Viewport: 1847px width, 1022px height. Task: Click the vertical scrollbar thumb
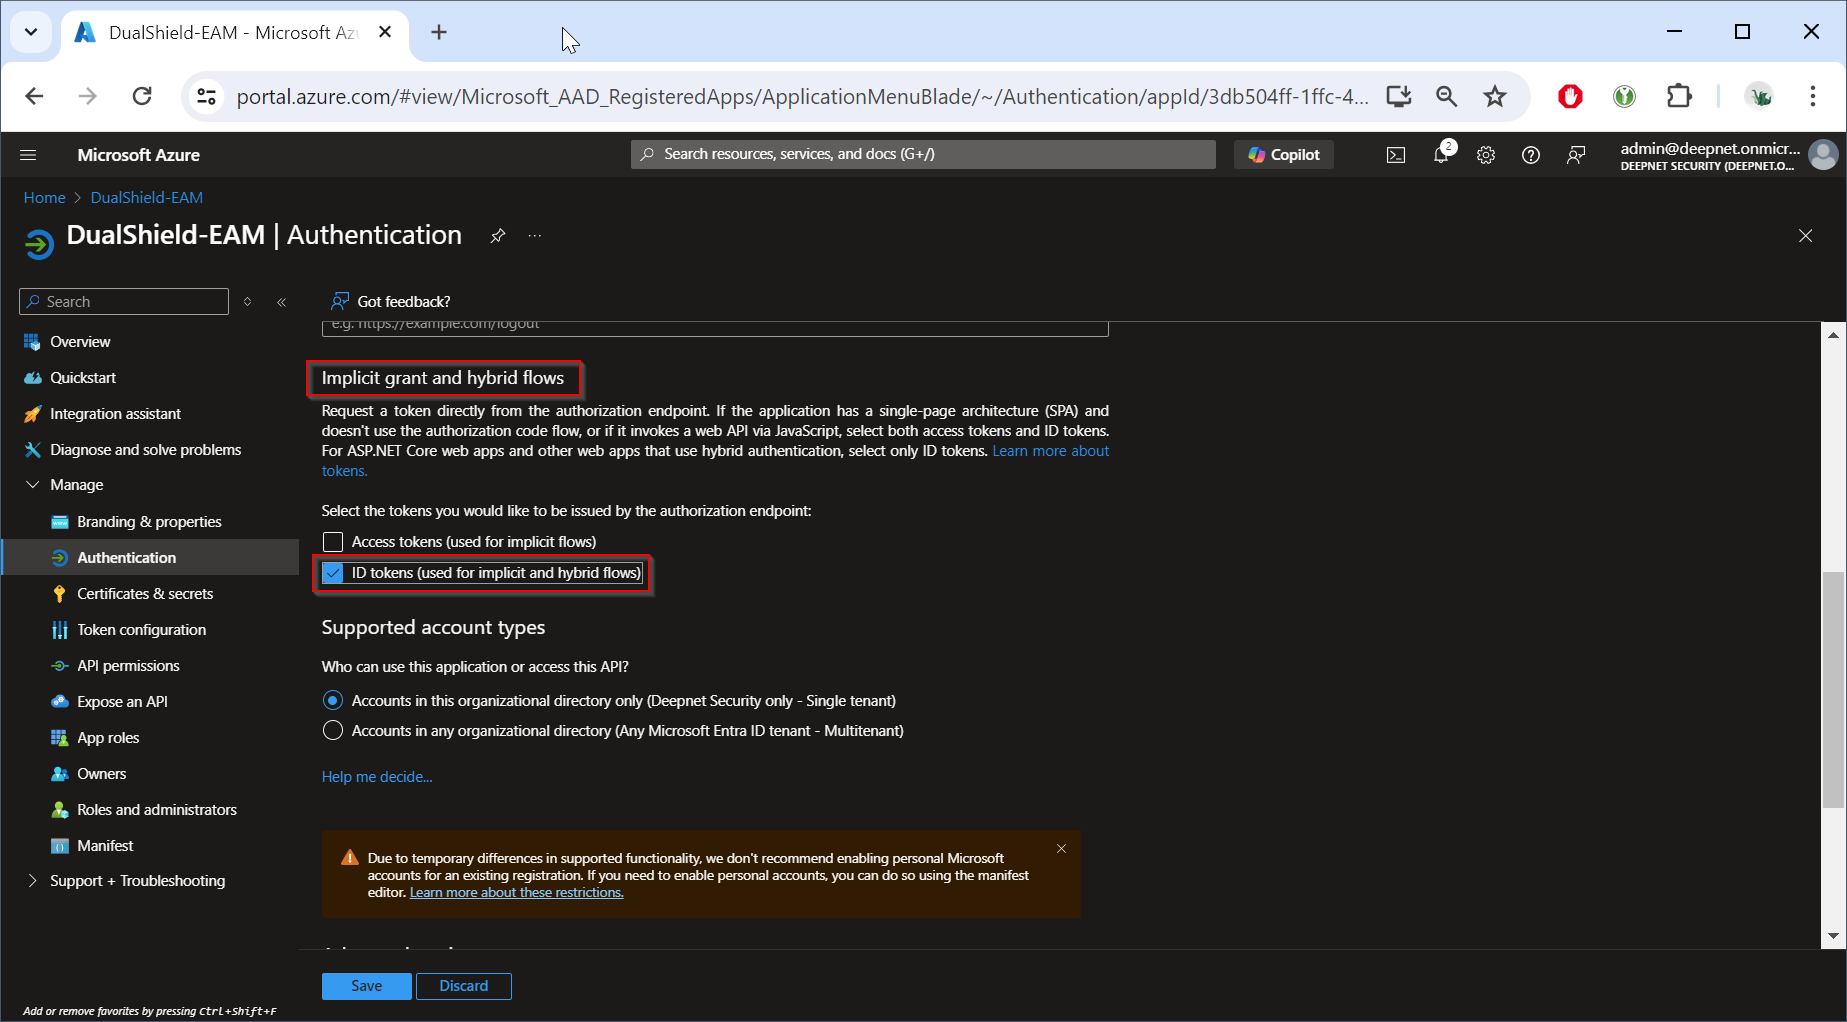tap(1832, 689)
